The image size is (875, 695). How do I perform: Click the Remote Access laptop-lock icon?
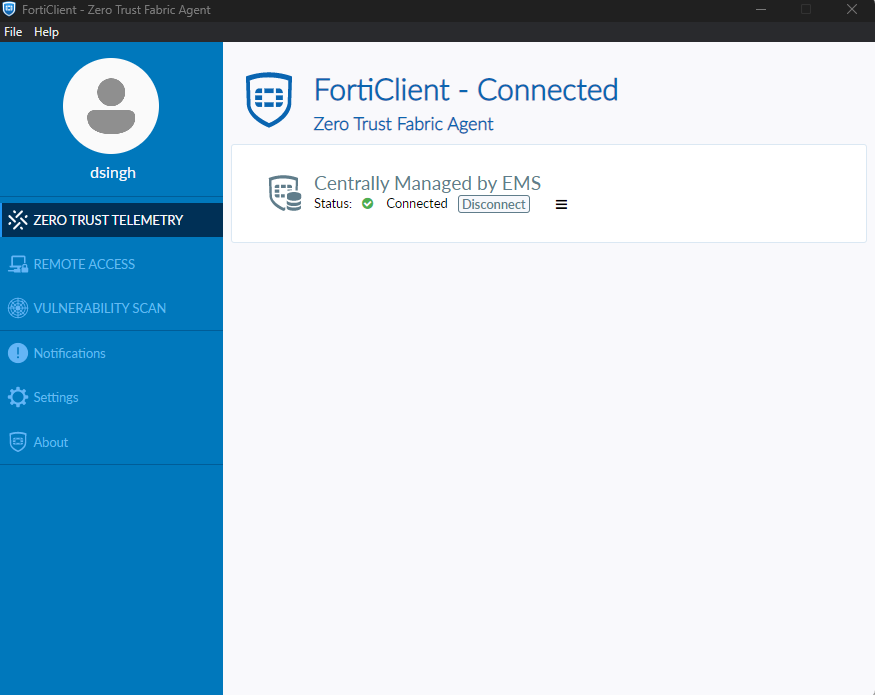coord(18,264)
